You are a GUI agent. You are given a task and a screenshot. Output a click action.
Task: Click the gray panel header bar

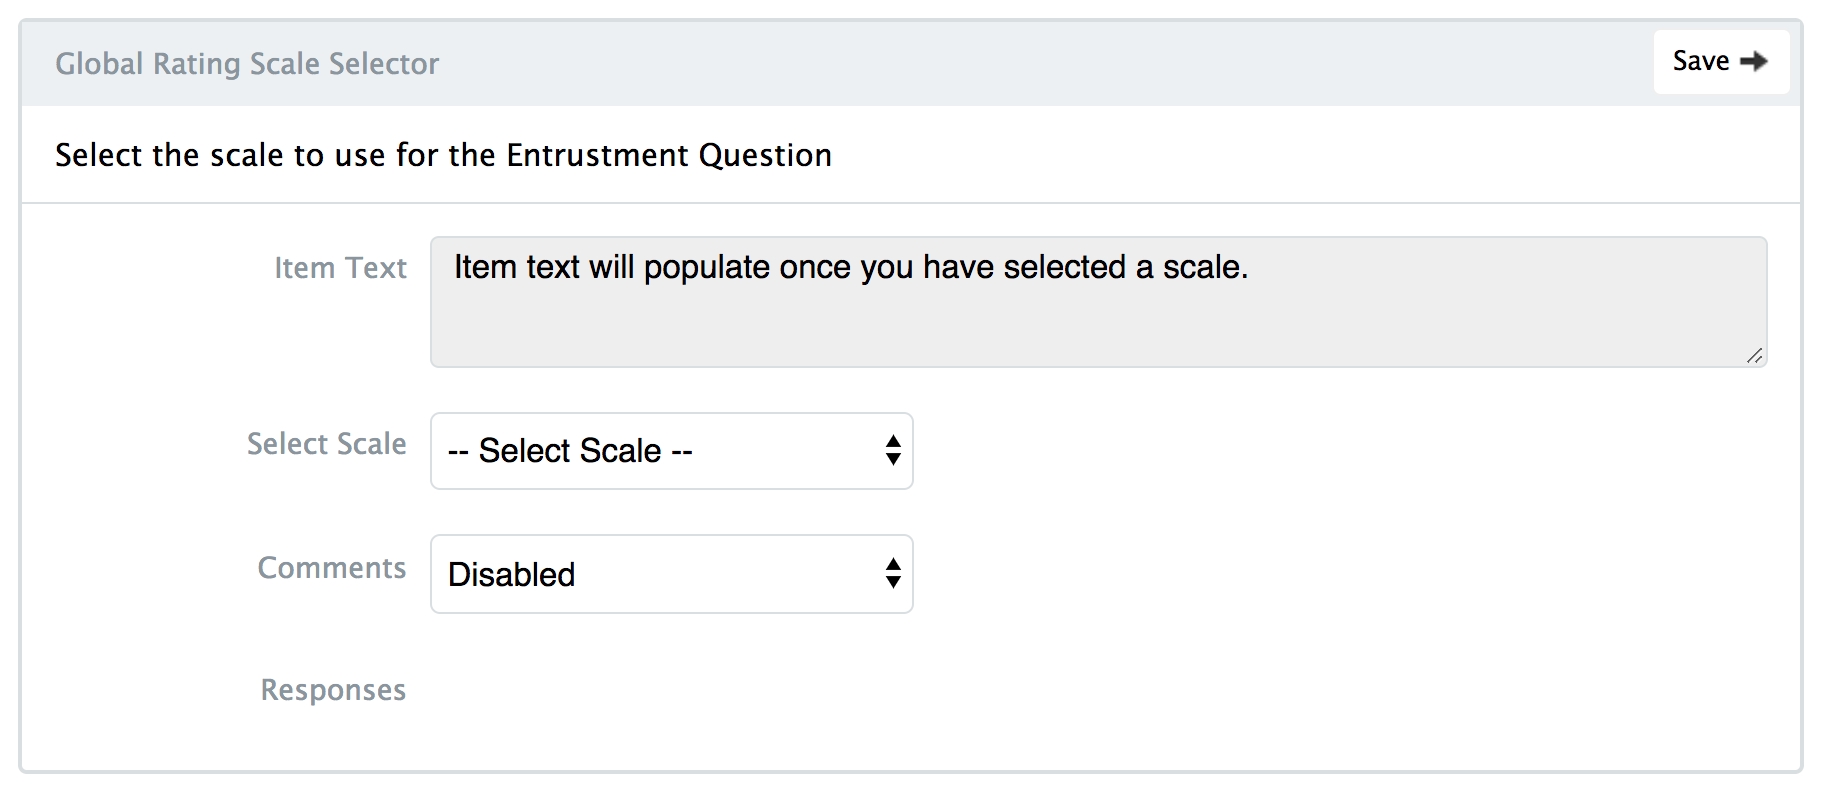click(1000, 63)
